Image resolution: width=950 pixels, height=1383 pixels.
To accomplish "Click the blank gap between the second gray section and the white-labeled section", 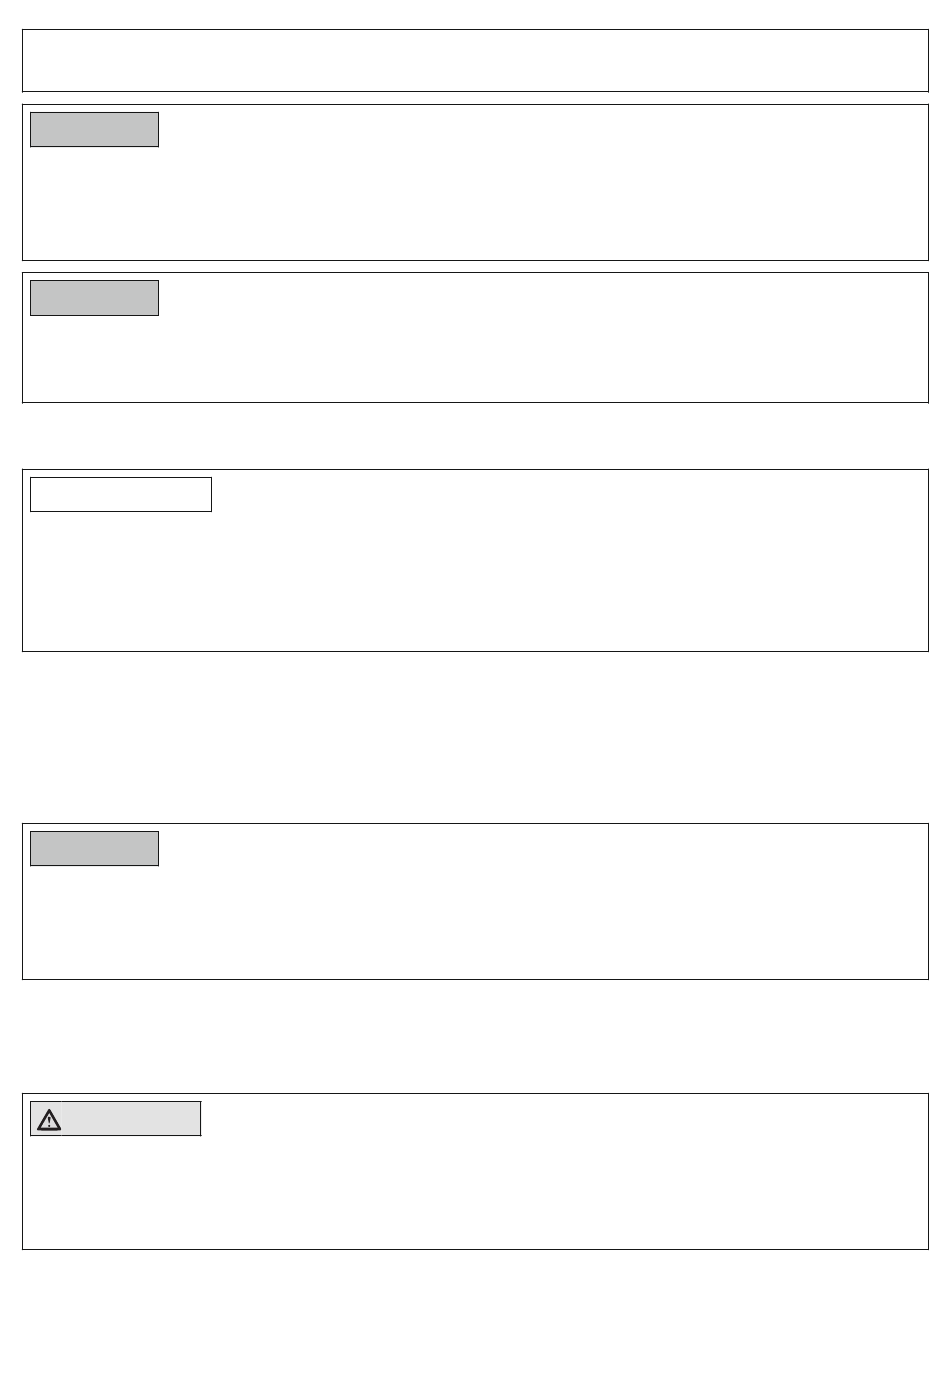I will (x=475, y=436).
